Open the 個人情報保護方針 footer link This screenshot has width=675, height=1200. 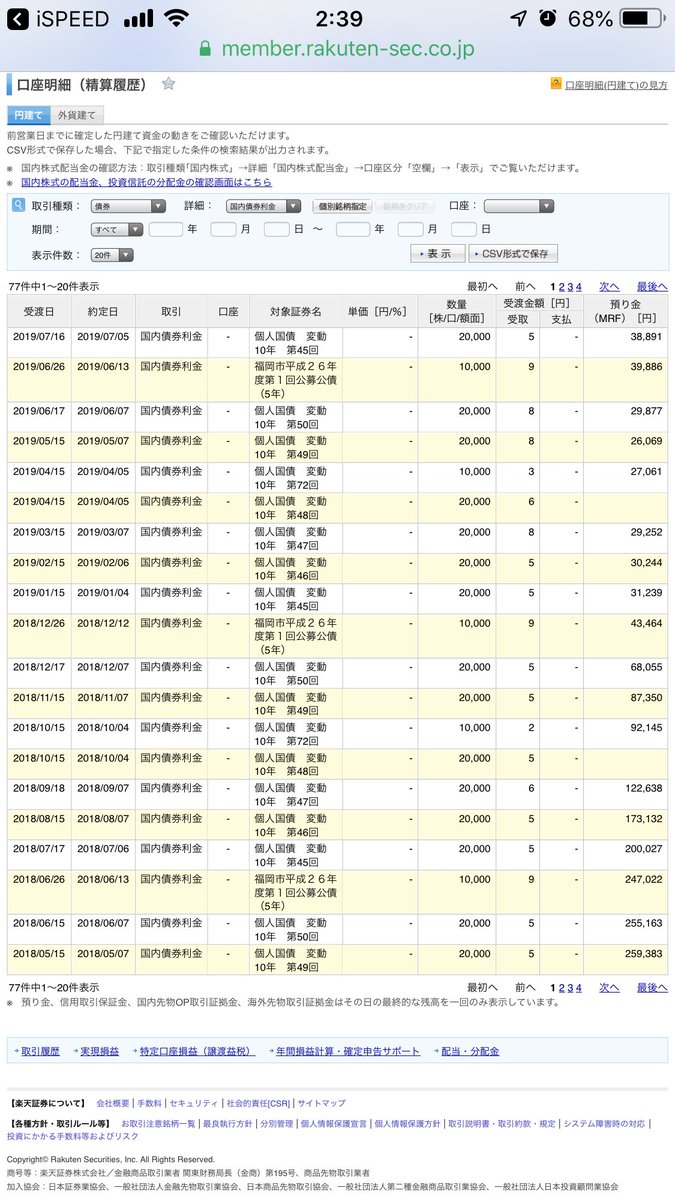click(x=407, y=1123)
